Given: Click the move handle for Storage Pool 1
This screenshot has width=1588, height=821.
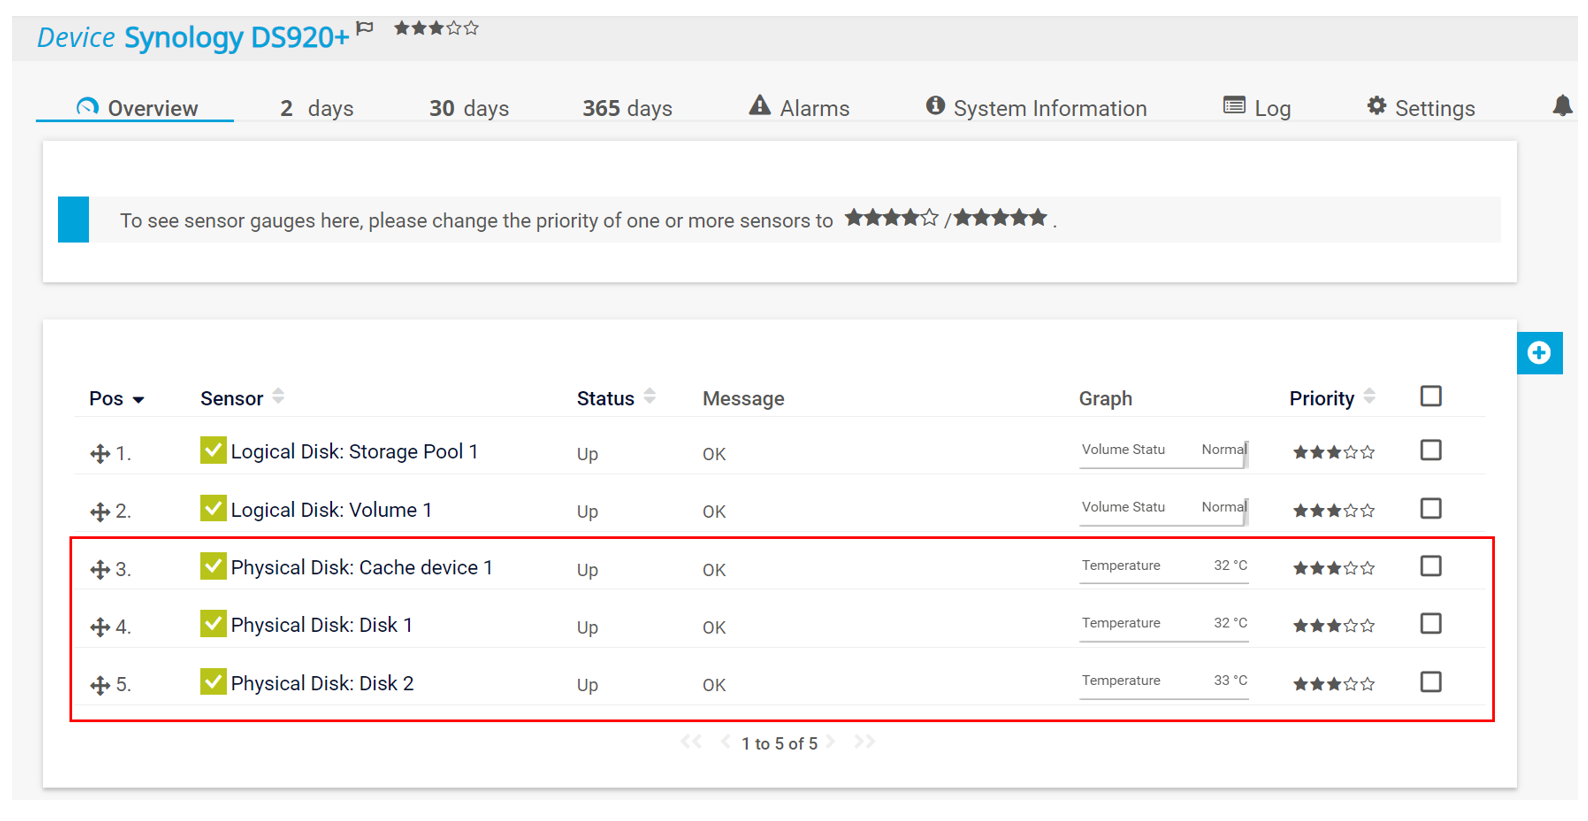Looking at the screenshot, I should tap(100, 454).
